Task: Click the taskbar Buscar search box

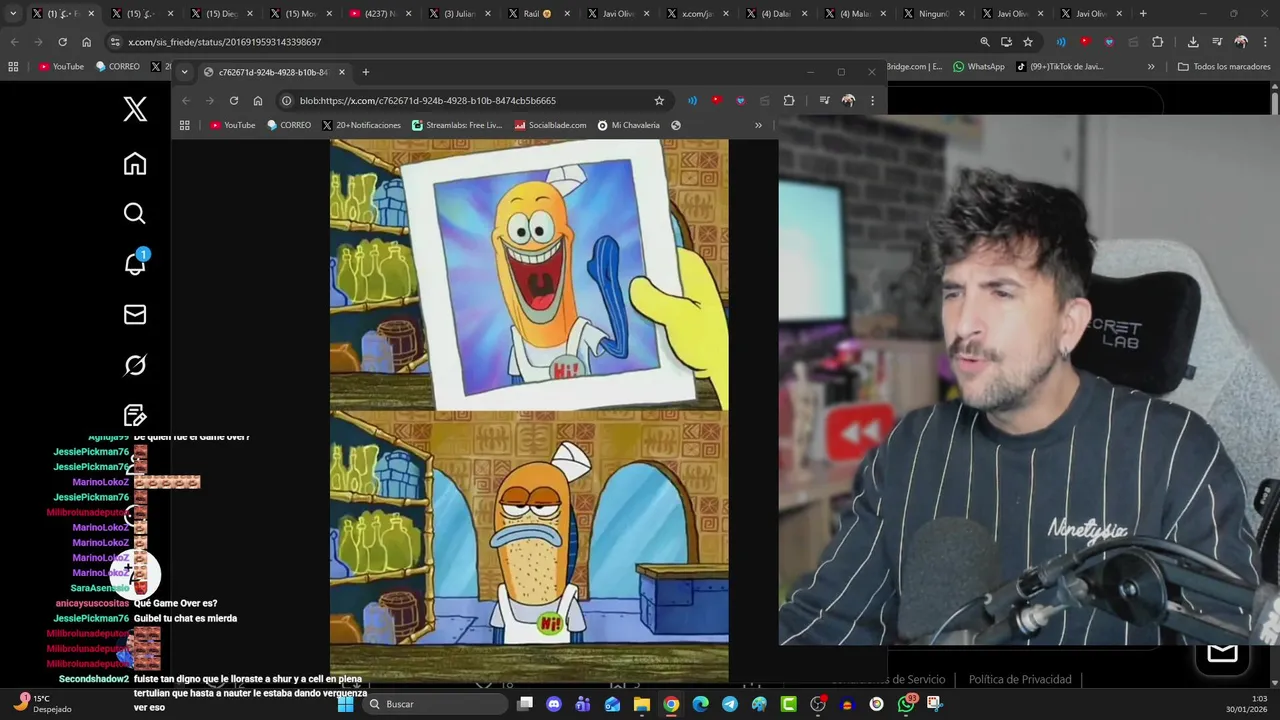Action: (435, 704)
